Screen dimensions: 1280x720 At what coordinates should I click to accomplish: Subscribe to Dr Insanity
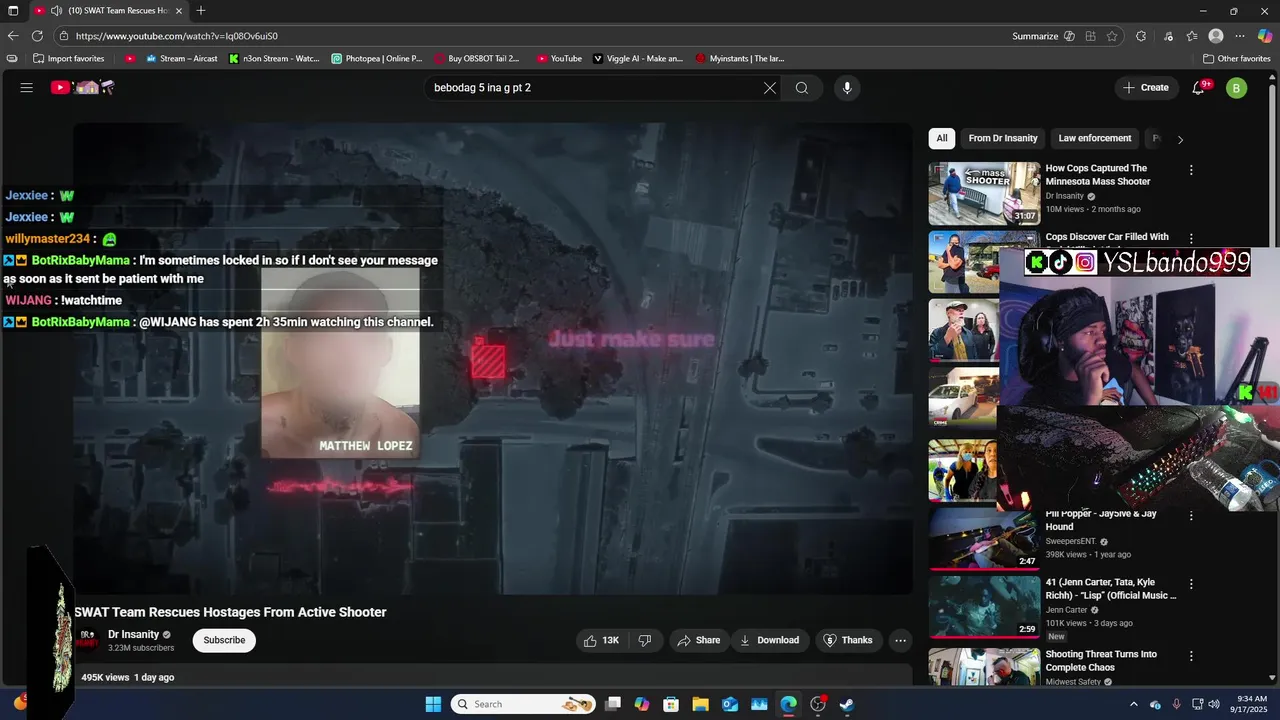click(x=224, y=640)
